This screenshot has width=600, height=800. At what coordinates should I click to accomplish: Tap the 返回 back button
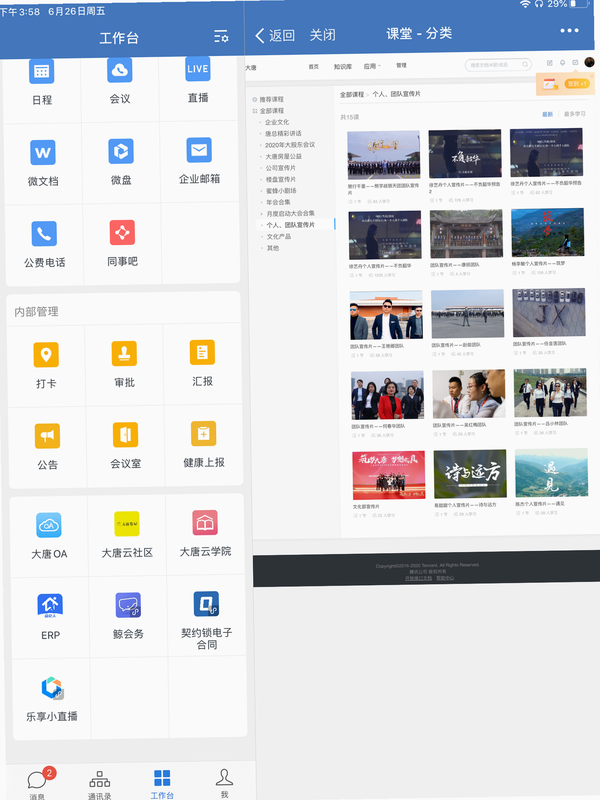(x=274, y=35)
